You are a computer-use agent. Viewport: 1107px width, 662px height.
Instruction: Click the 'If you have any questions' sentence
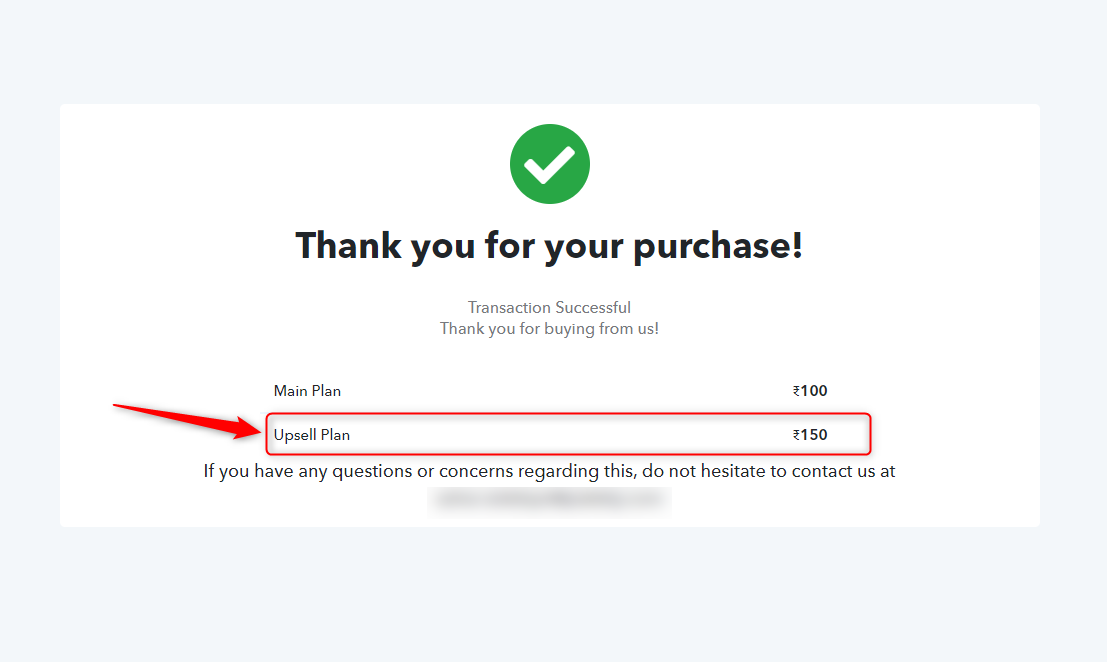coord(549,471)
